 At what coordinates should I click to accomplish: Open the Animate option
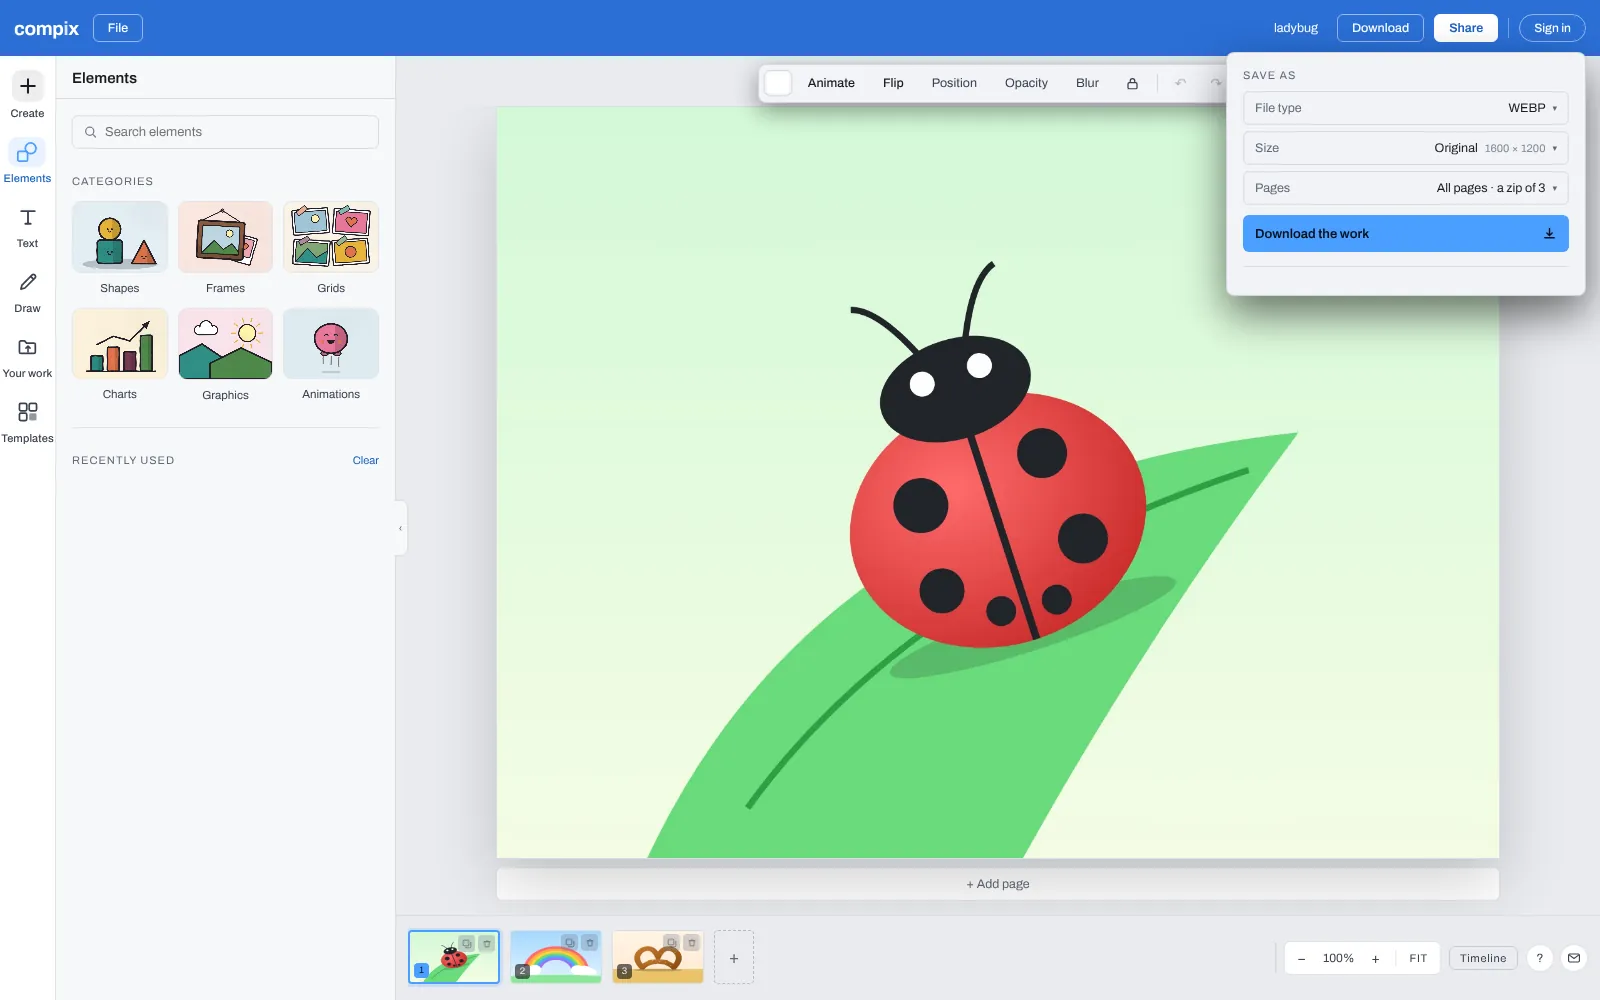831,83
